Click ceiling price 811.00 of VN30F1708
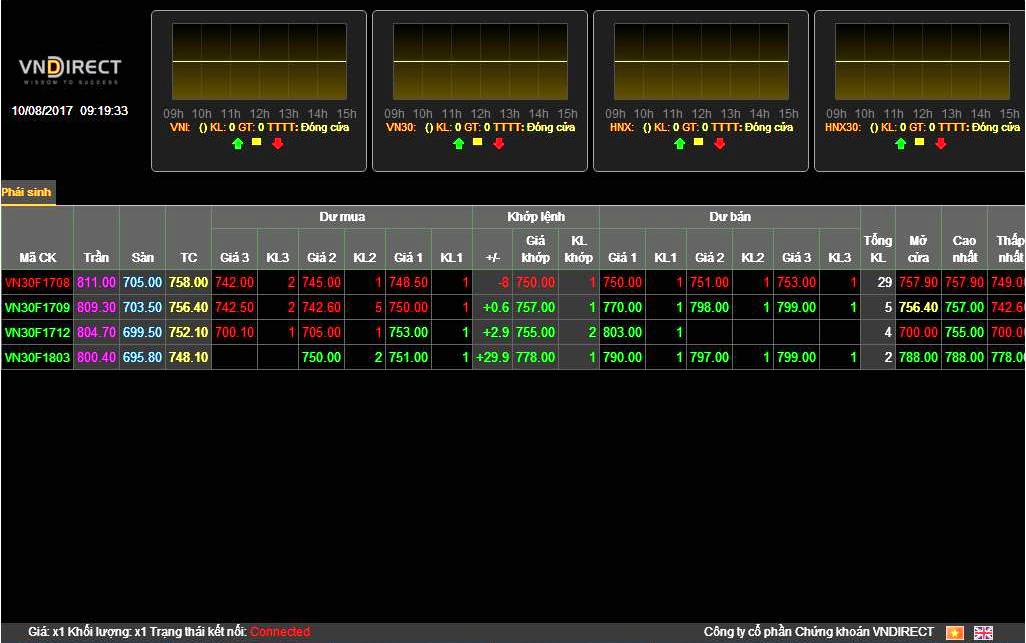1026x643 pixels. (96, 283)
